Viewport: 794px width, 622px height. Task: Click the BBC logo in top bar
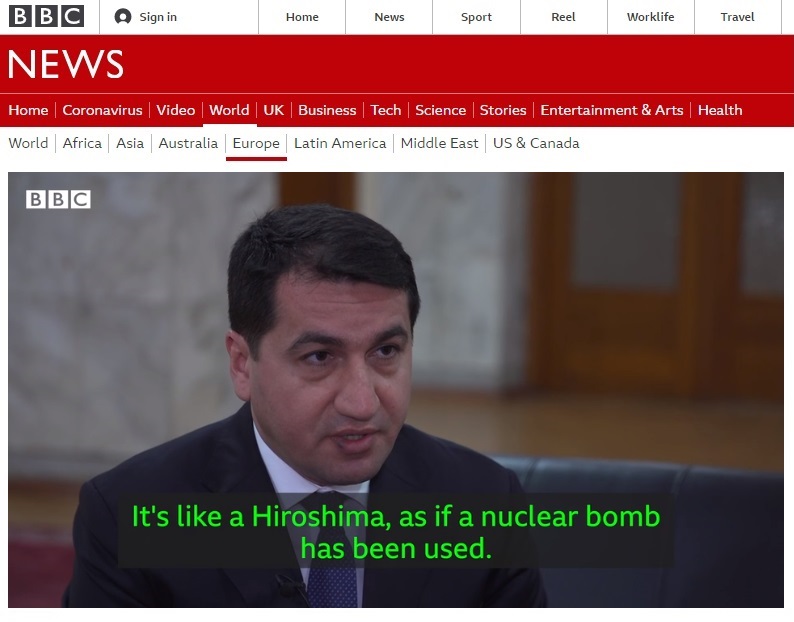47,16
